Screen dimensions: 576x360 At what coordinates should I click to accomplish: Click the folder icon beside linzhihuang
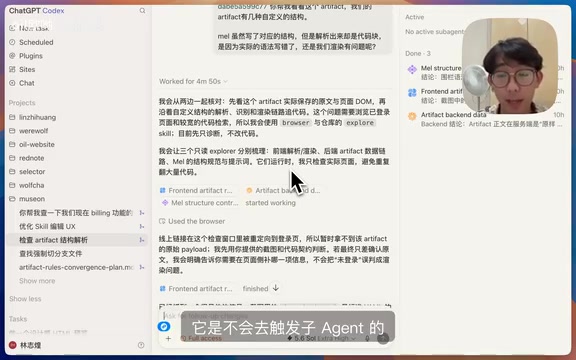pos(12,117)
